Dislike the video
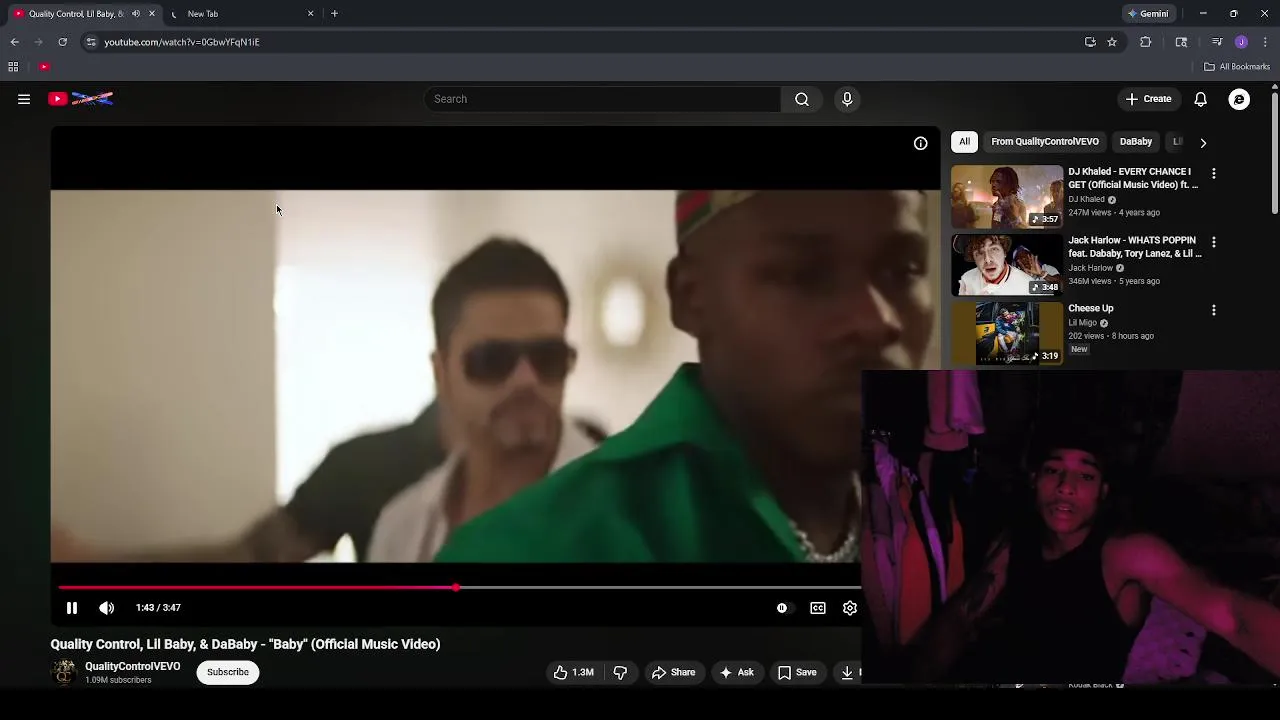 [620, 672]
